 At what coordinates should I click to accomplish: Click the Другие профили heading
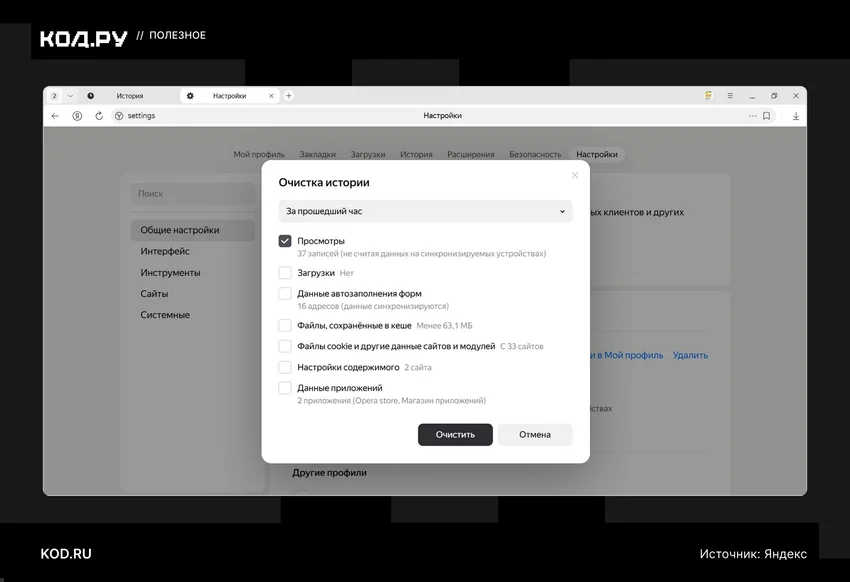(329, 473)
